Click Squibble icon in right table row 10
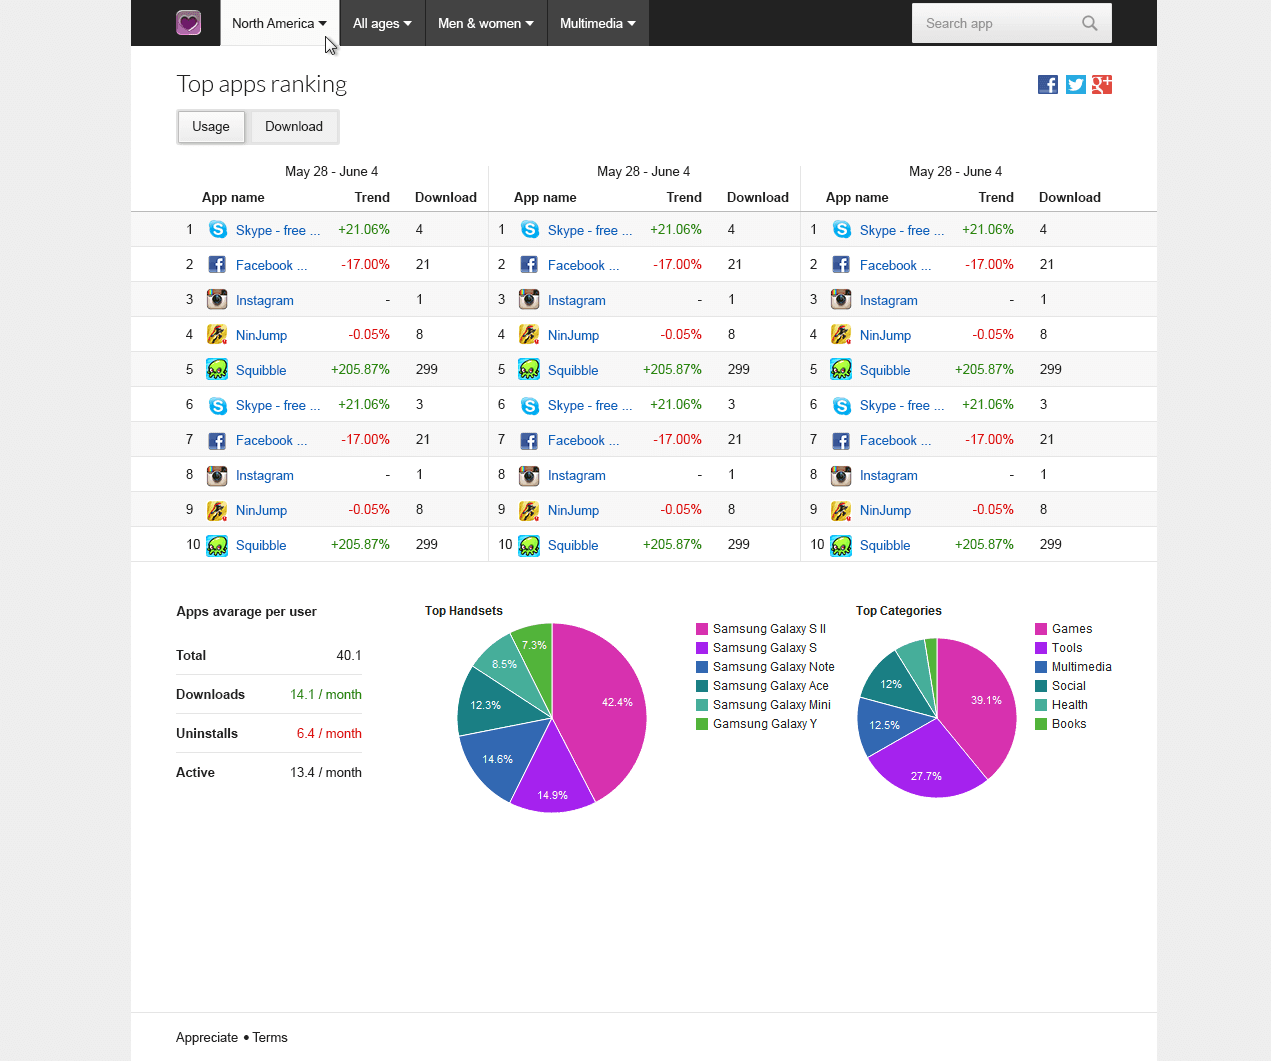 click(x=841, y=545)
